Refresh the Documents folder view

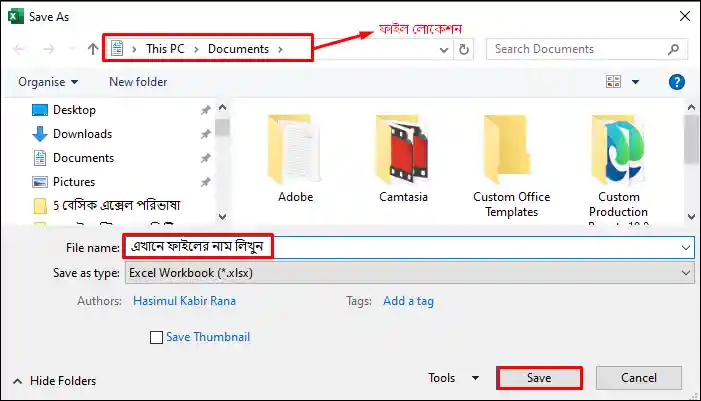point(464,49)
